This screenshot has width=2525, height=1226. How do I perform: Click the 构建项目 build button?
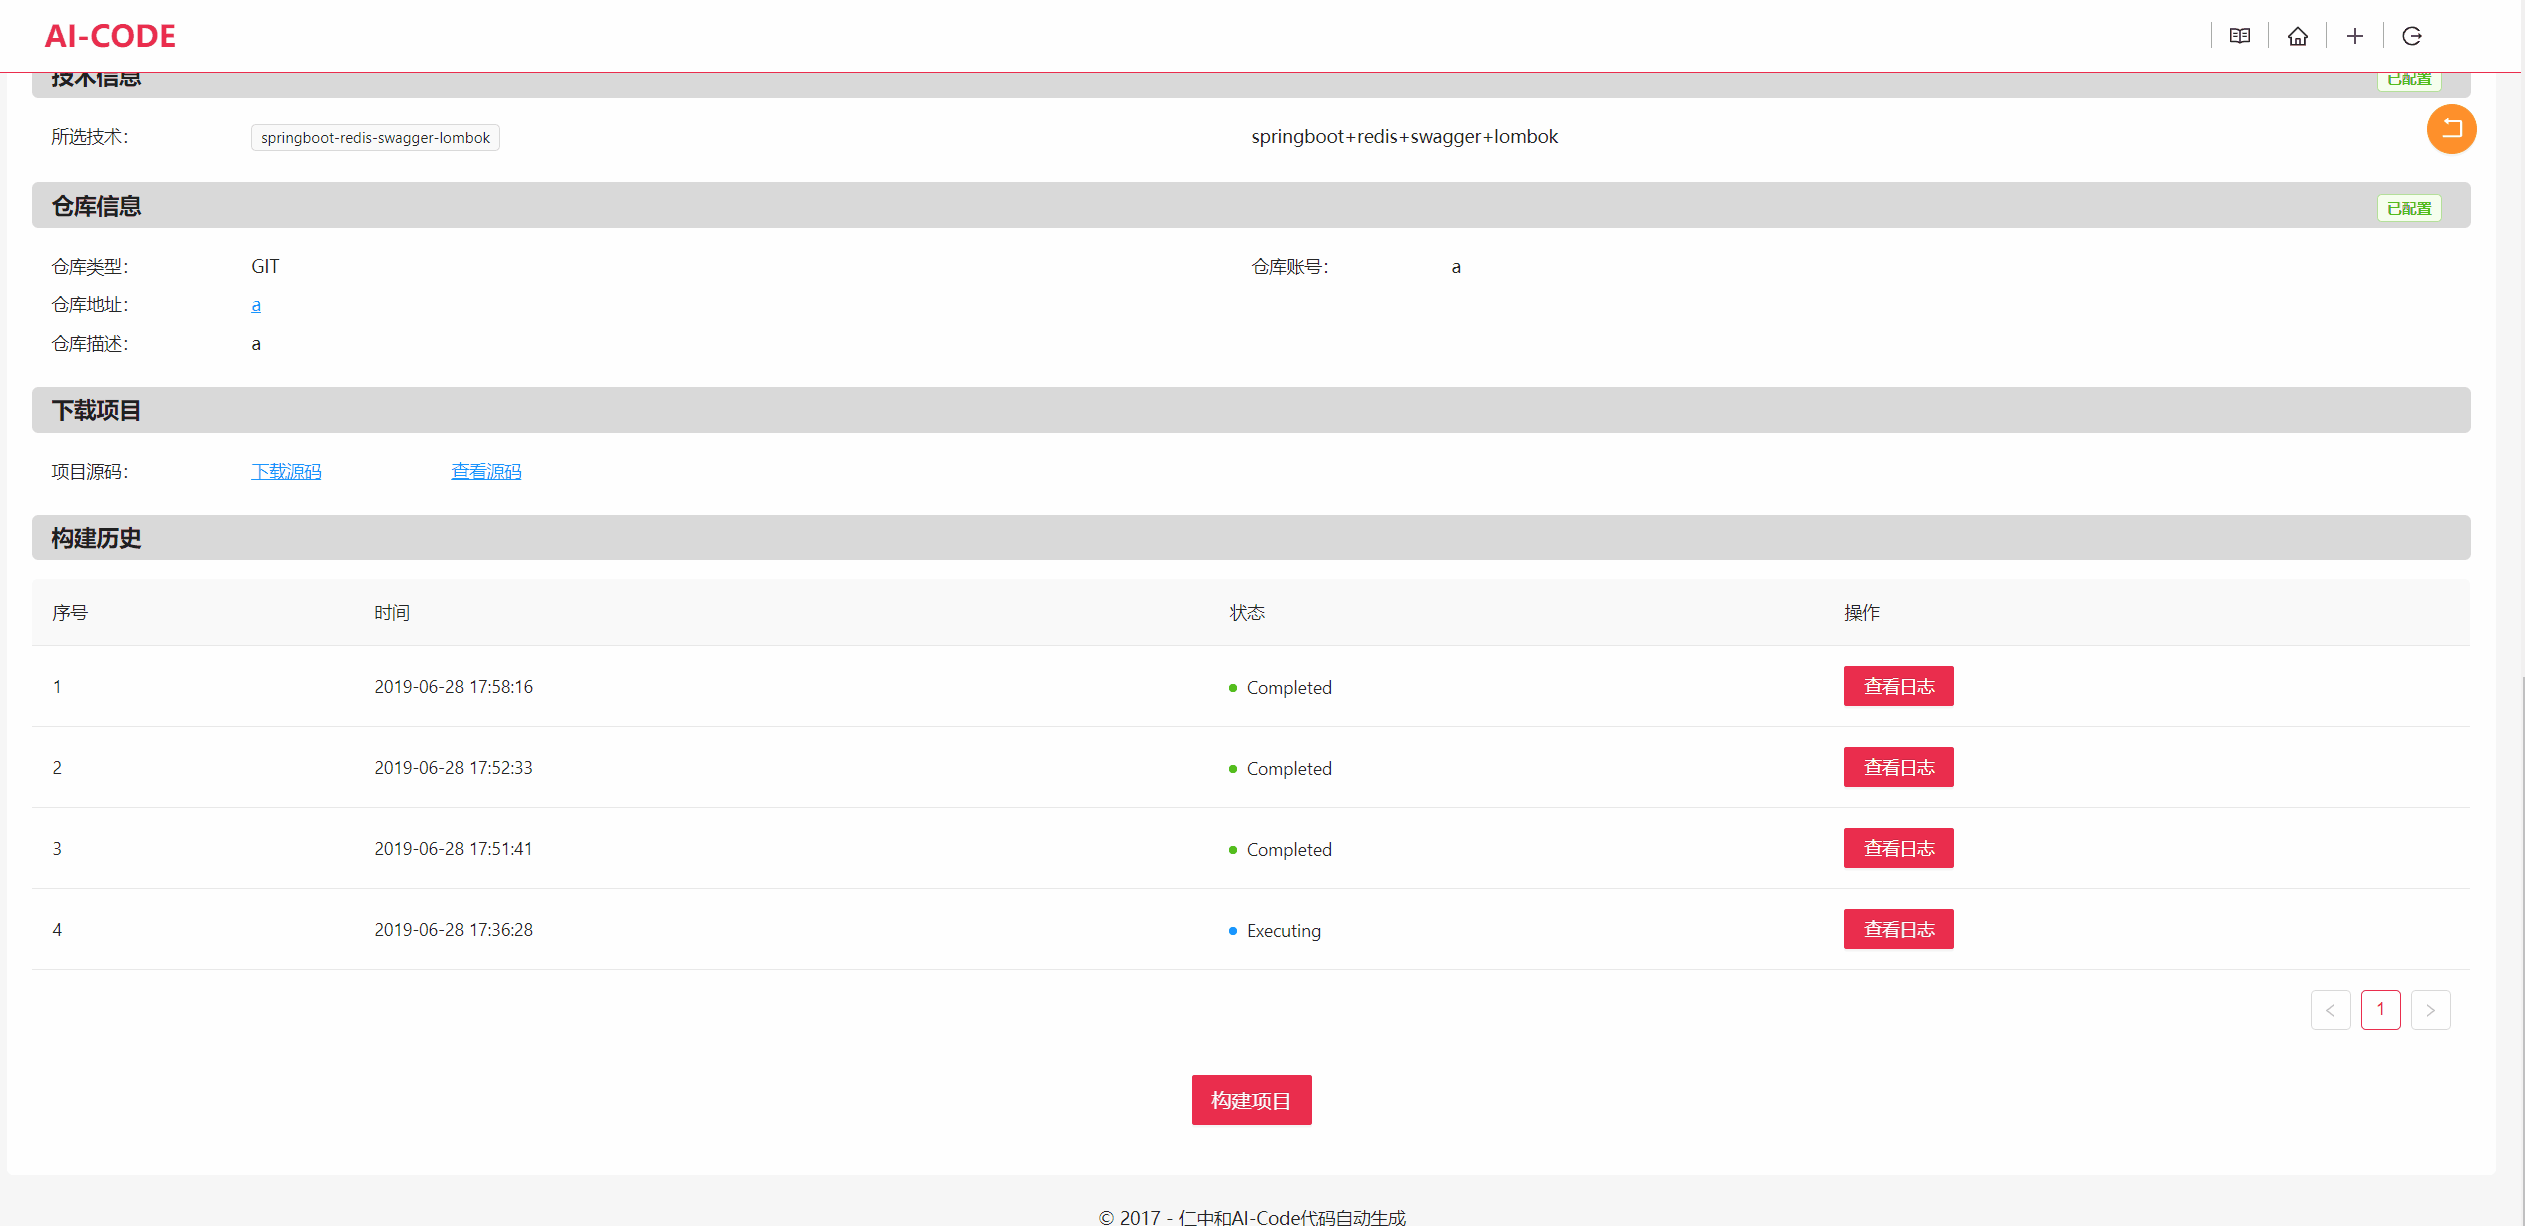click(x=1251, y=1100)
